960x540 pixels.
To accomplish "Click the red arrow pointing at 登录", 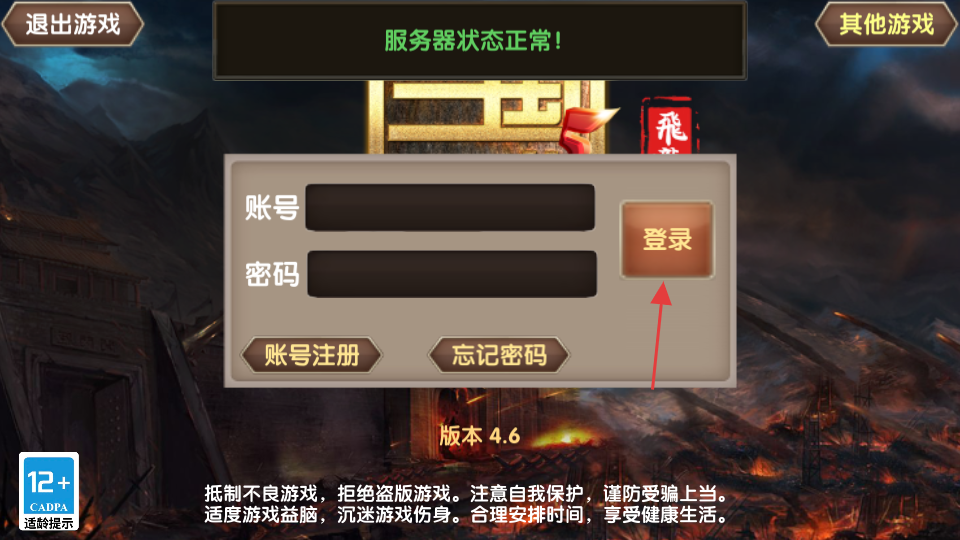I will [x=659, y=335].
